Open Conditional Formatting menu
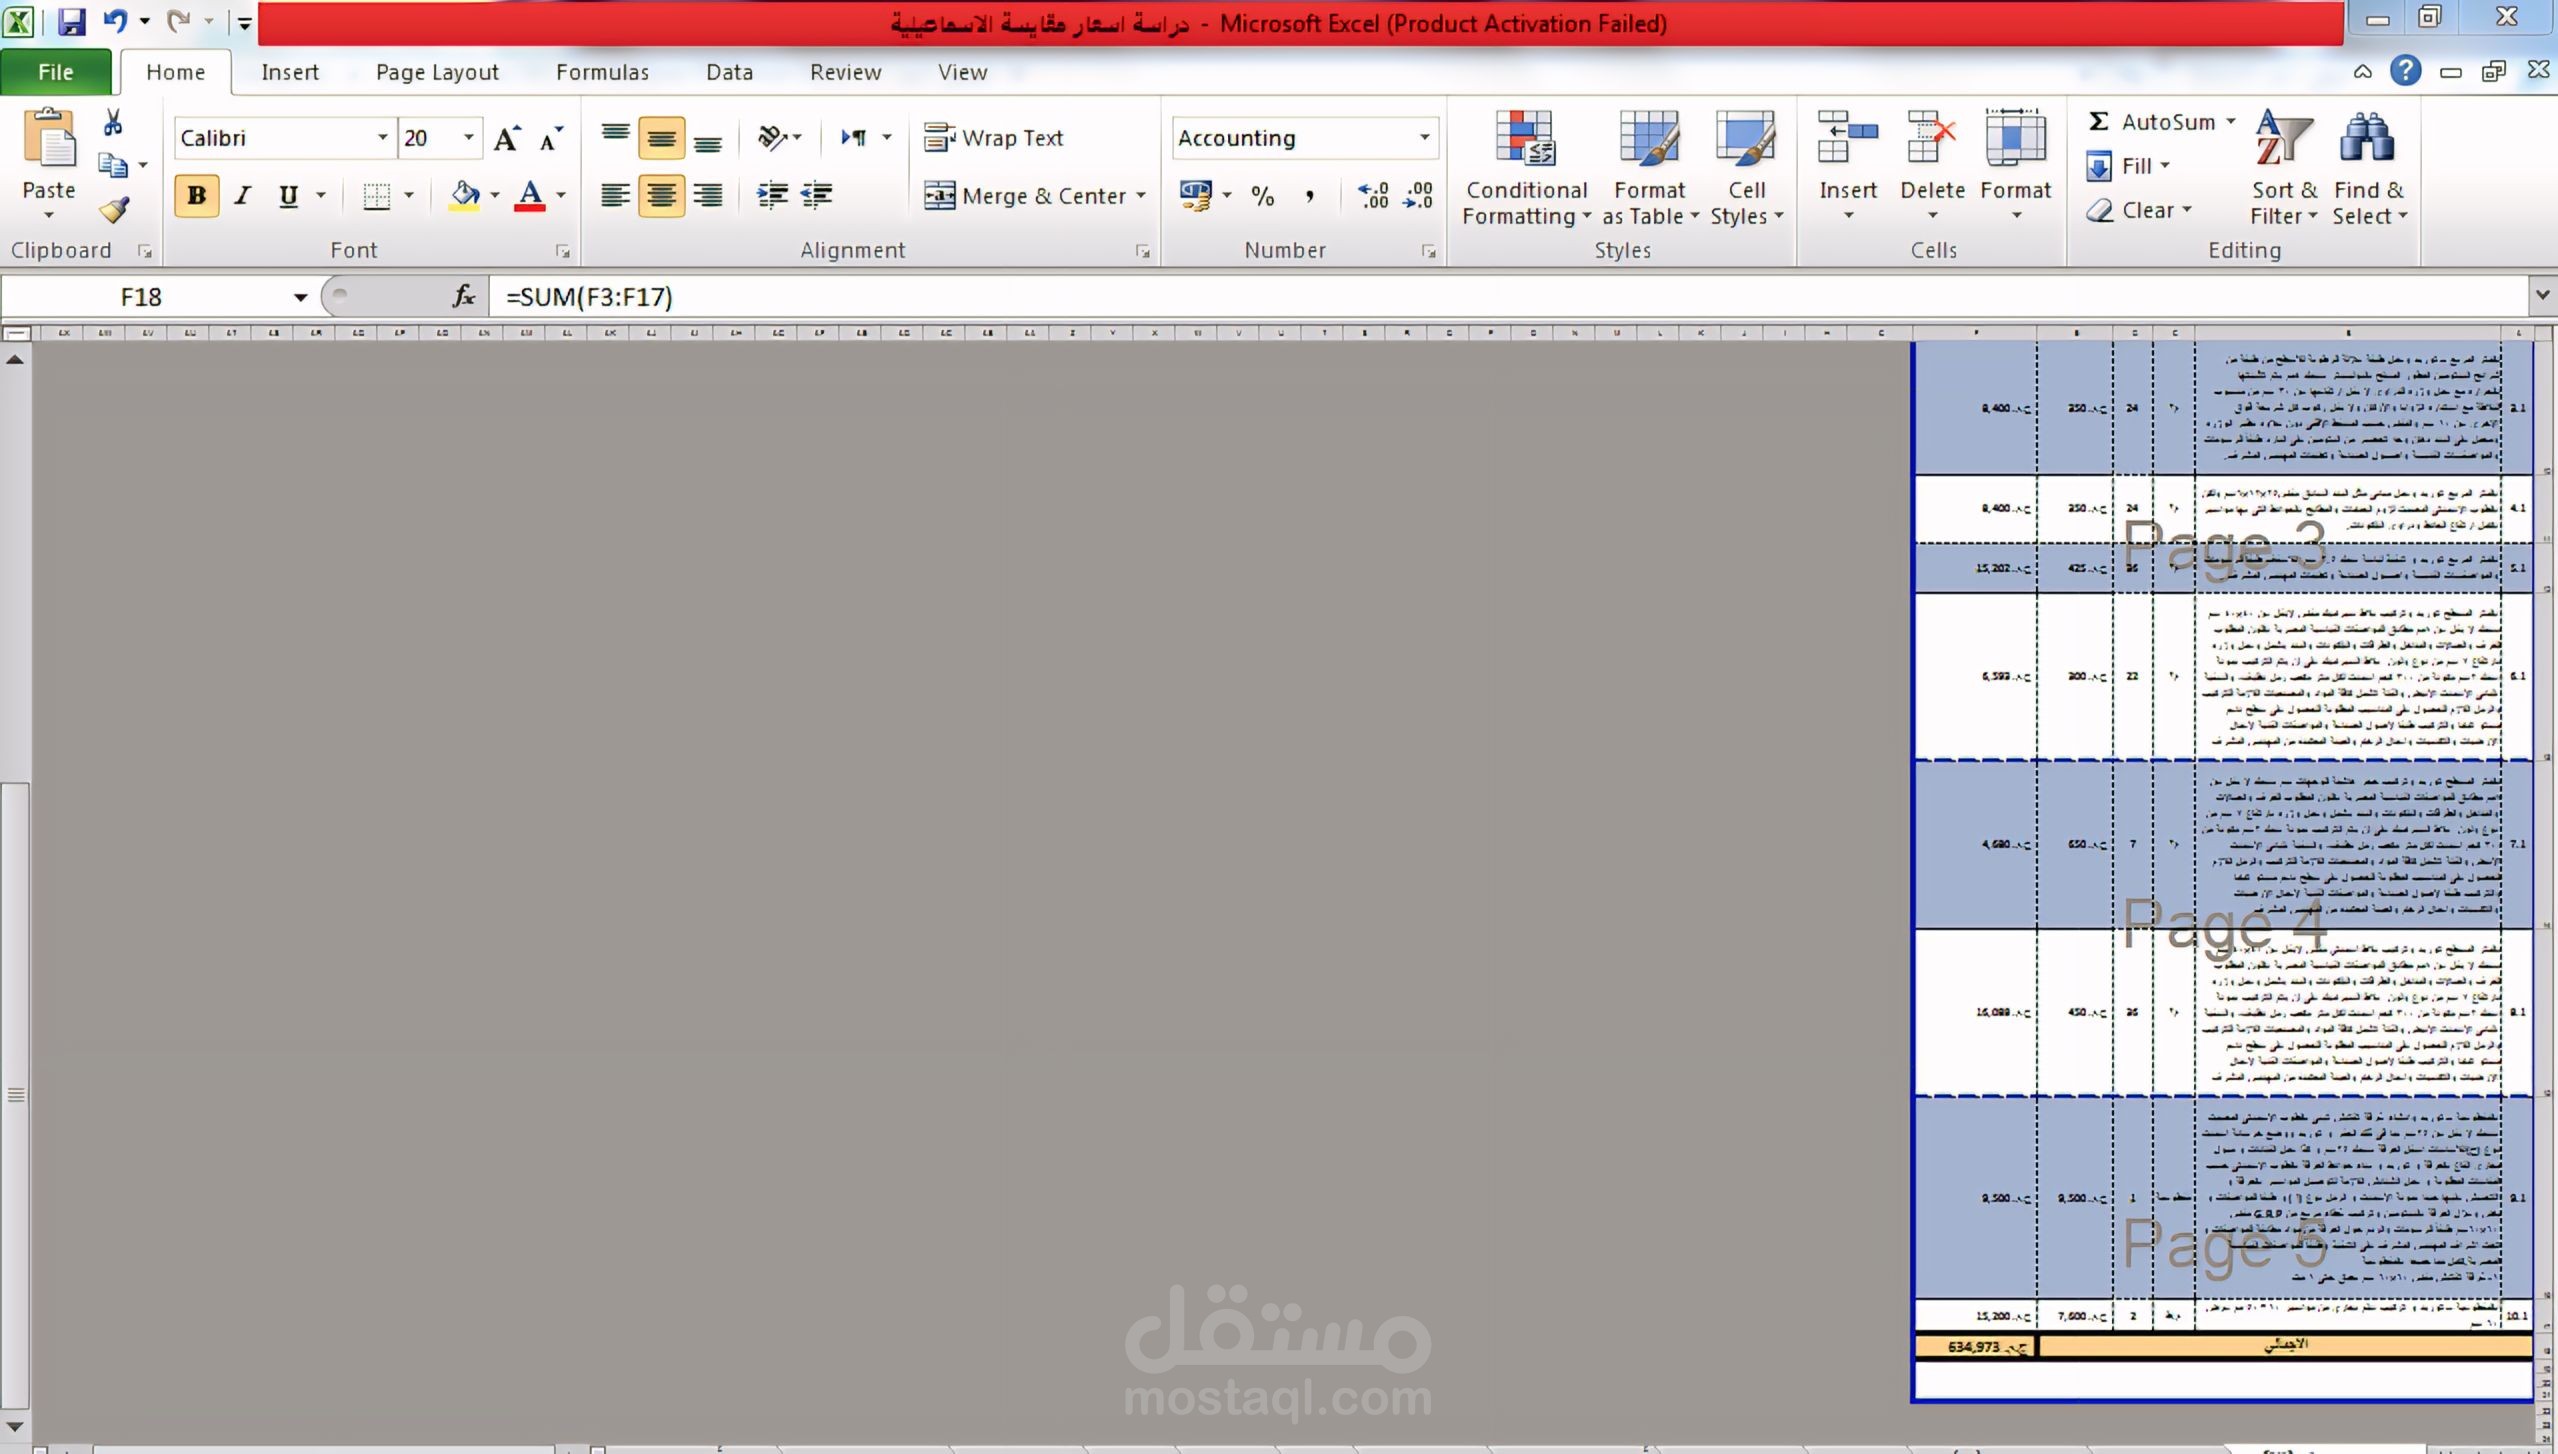Image resolution: width=2558 pixels, height=1454 pixels. point(1526,168)
